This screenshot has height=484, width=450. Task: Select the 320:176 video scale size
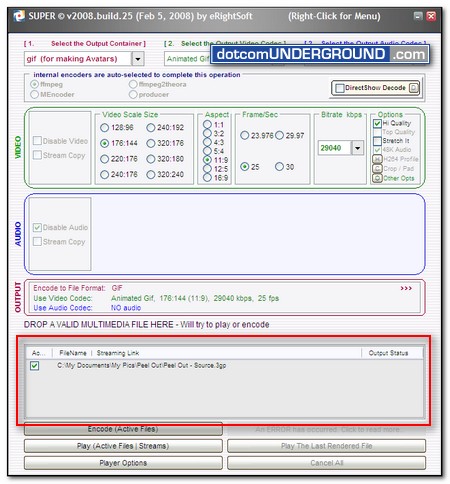(151, 143)
